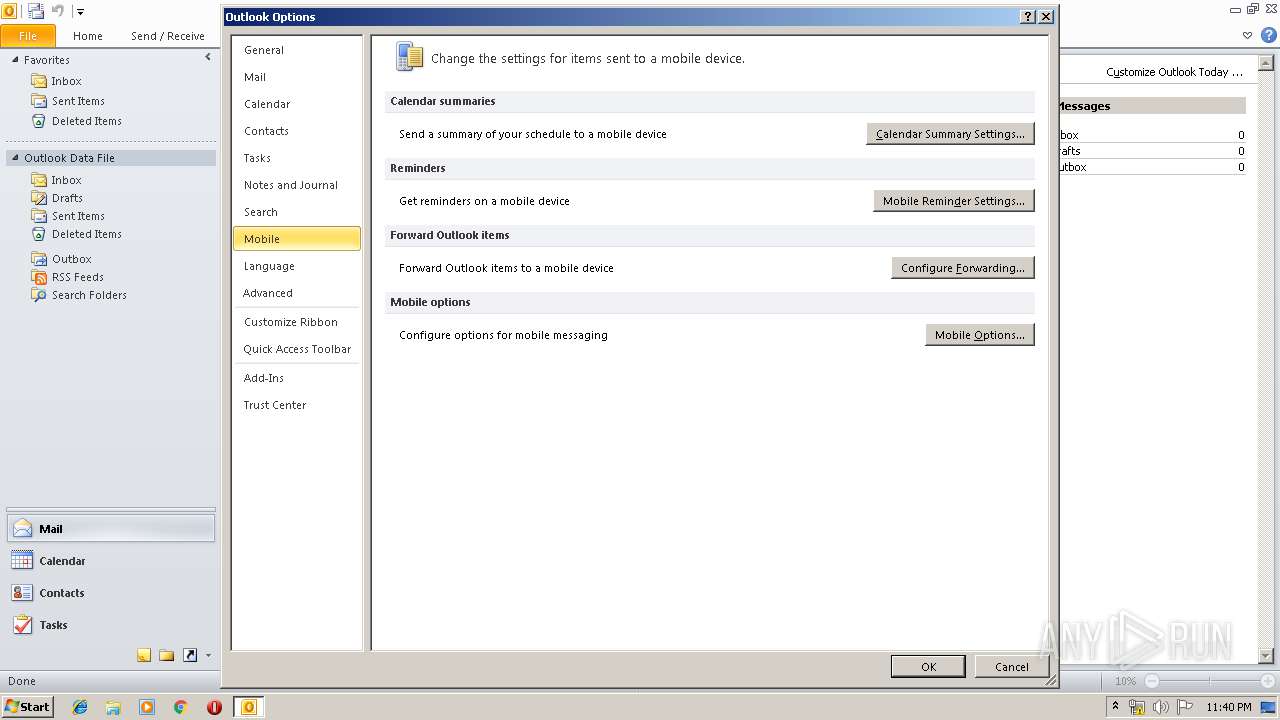Click the Send/Receive All Folders quick access icon

tap(36, 11)
